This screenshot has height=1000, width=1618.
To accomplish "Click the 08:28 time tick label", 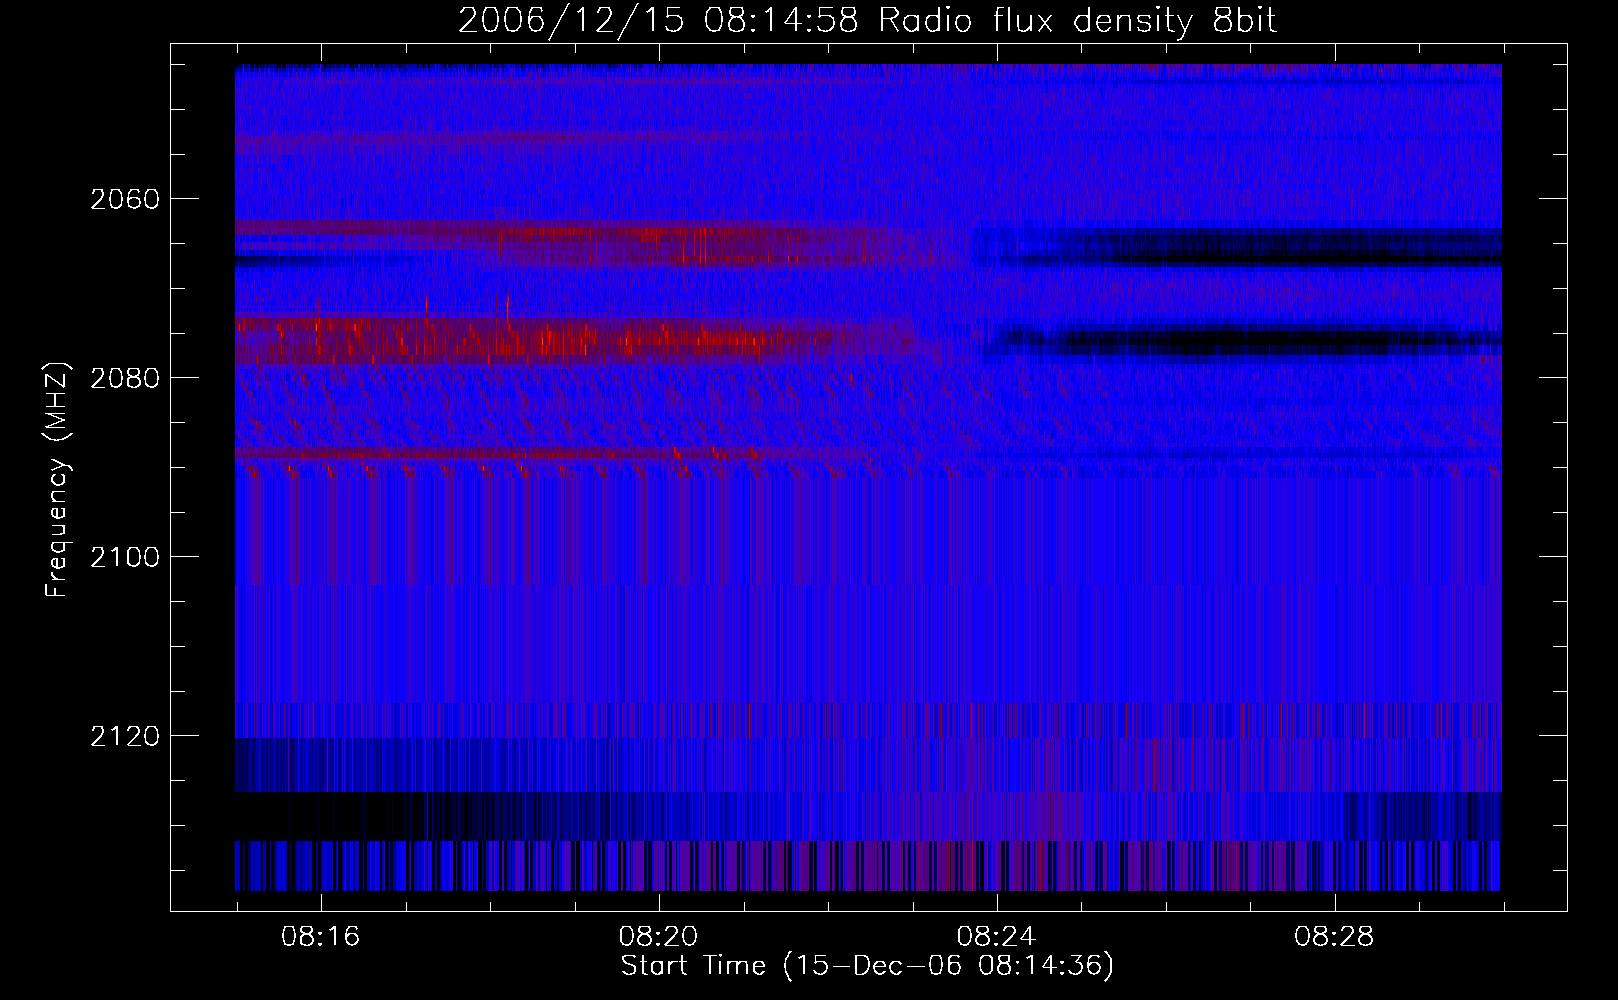I will pos(1335,937).
